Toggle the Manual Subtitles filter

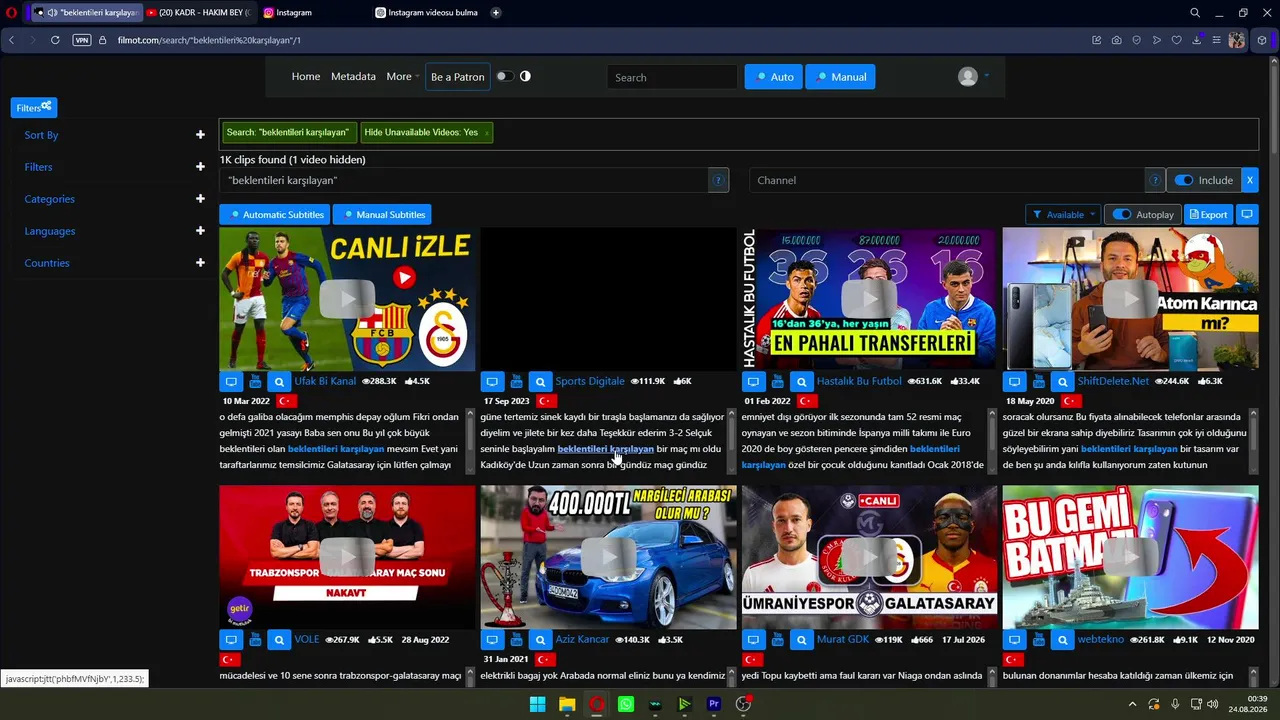(x=382, y=214)
